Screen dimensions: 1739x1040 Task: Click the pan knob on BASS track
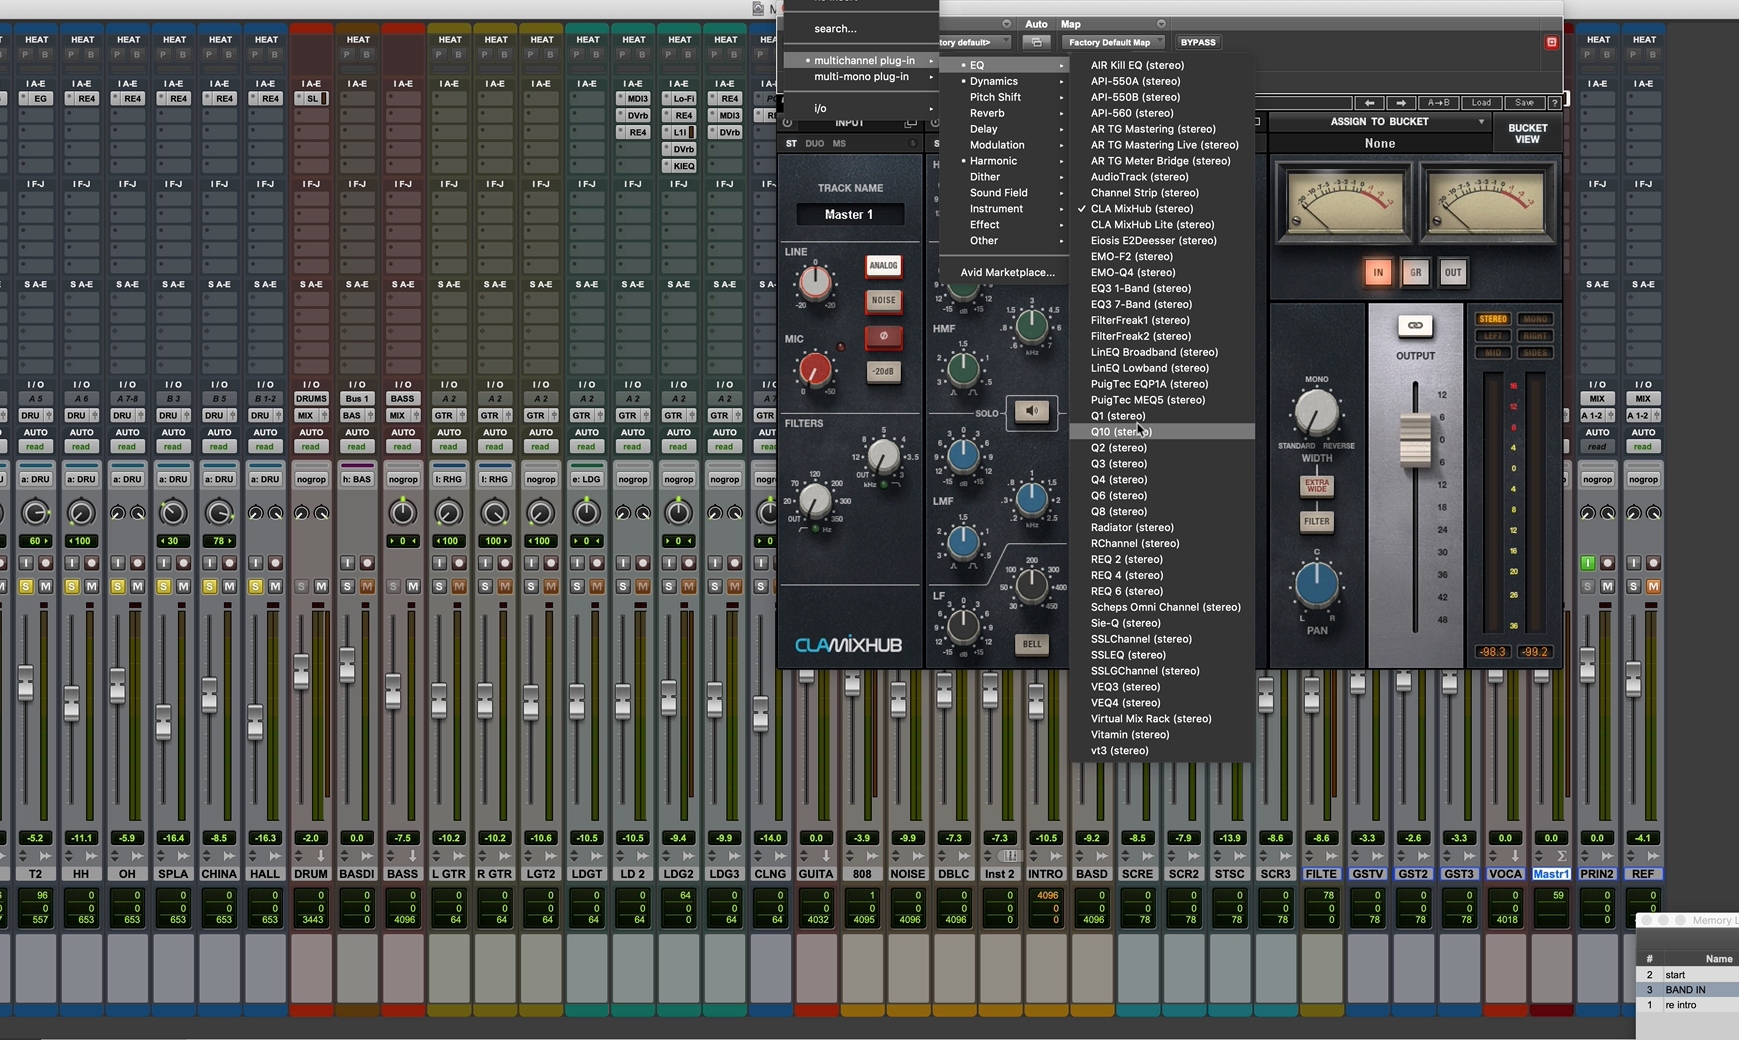[402, 513]
